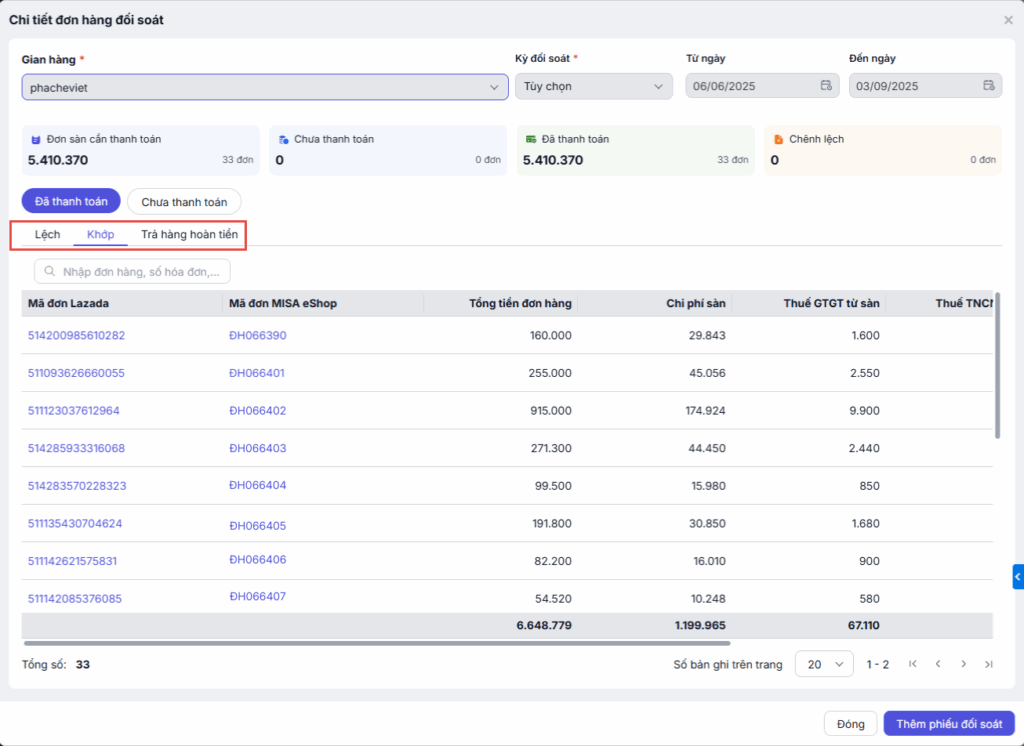This screenshot has width=1024, height=746.
Task: Switch to the 'Lệch' tab
Action: click(x=48, y=234)
